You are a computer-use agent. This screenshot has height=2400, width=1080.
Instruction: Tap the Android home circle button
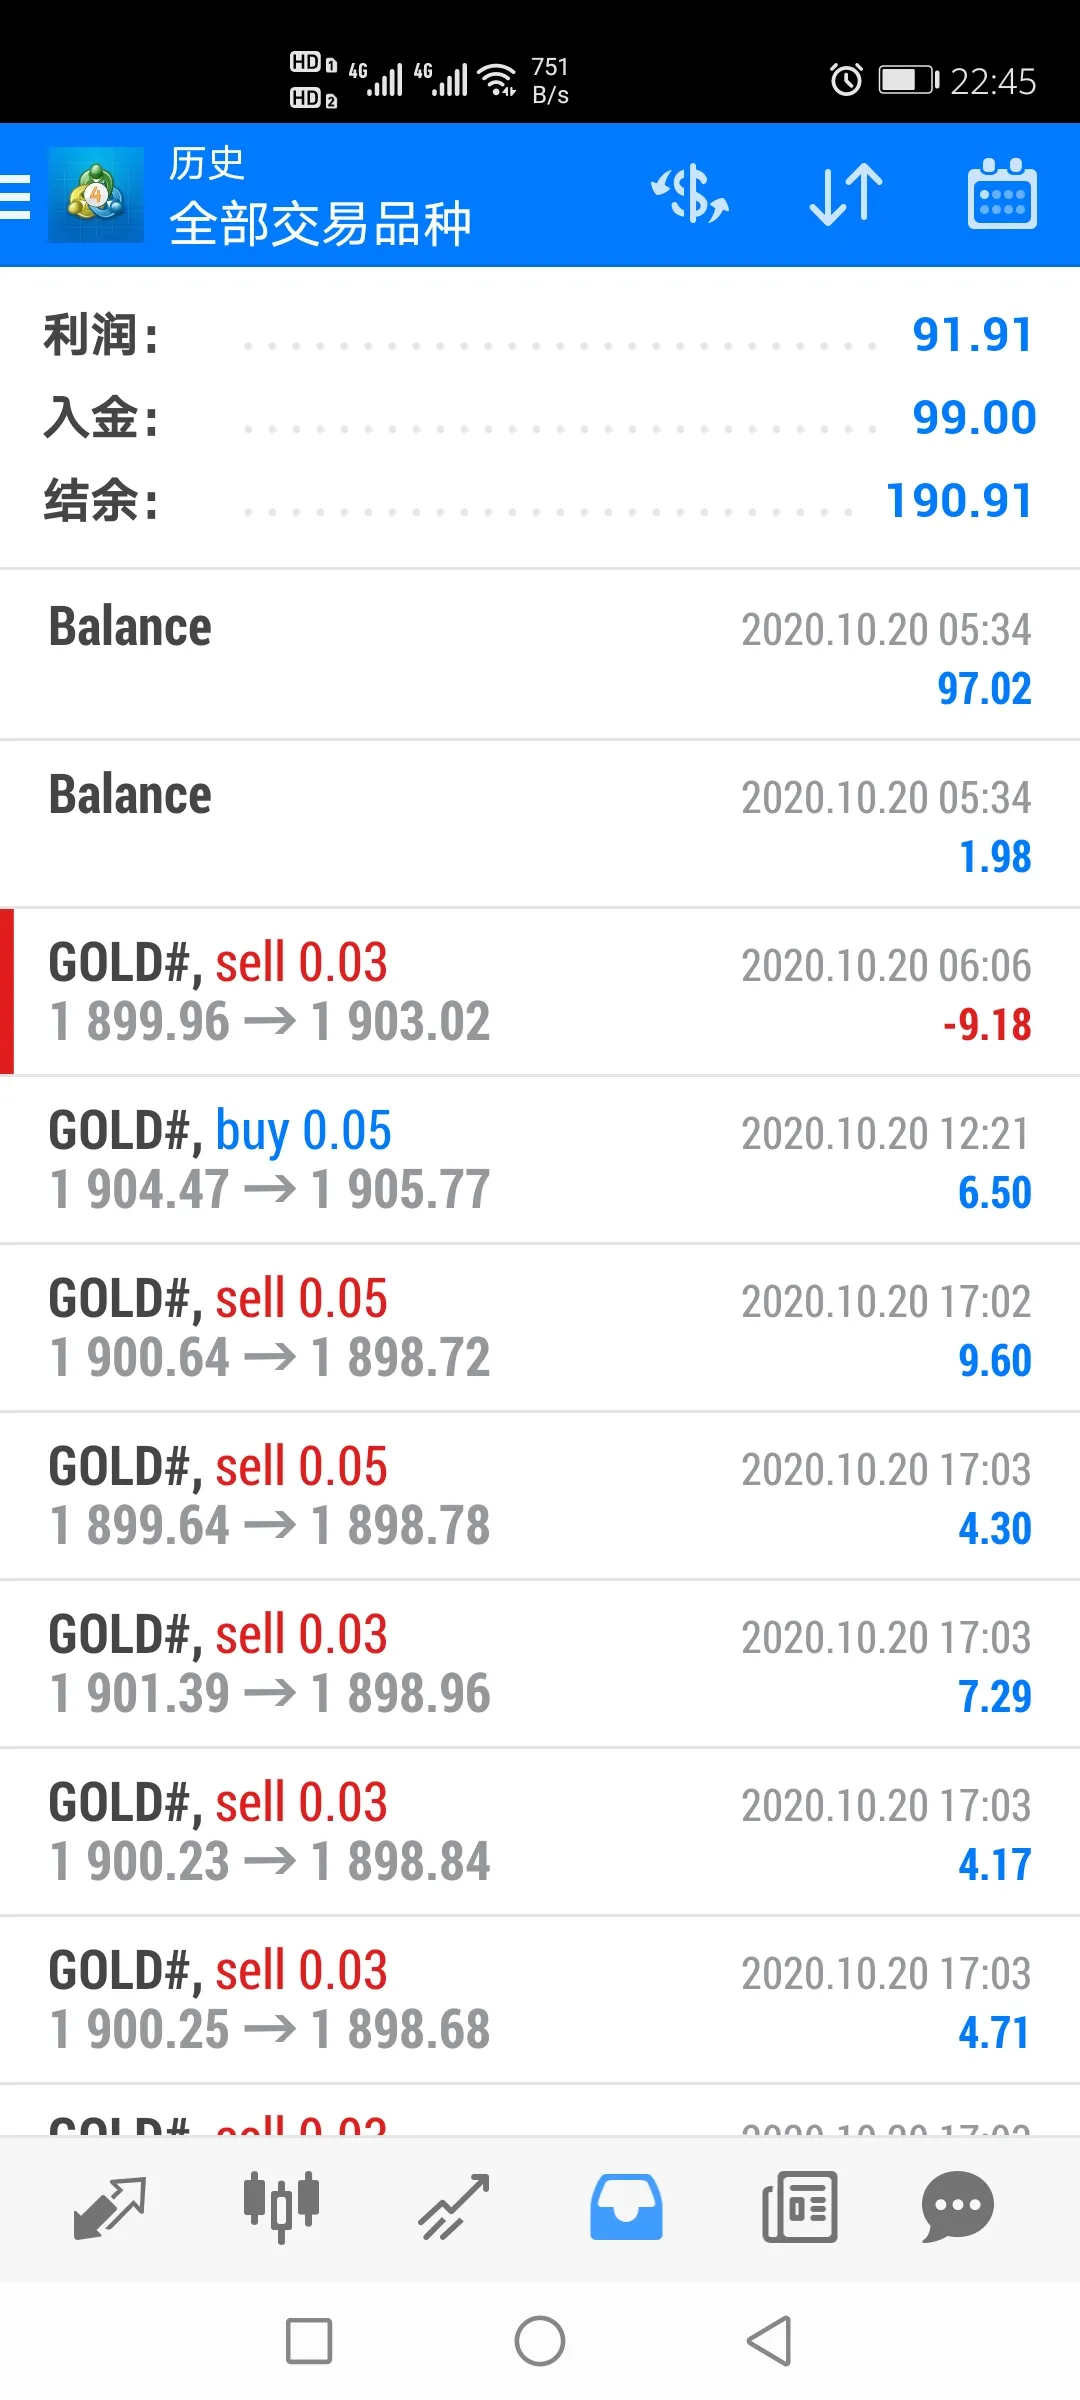click(x=540, y=2341)
